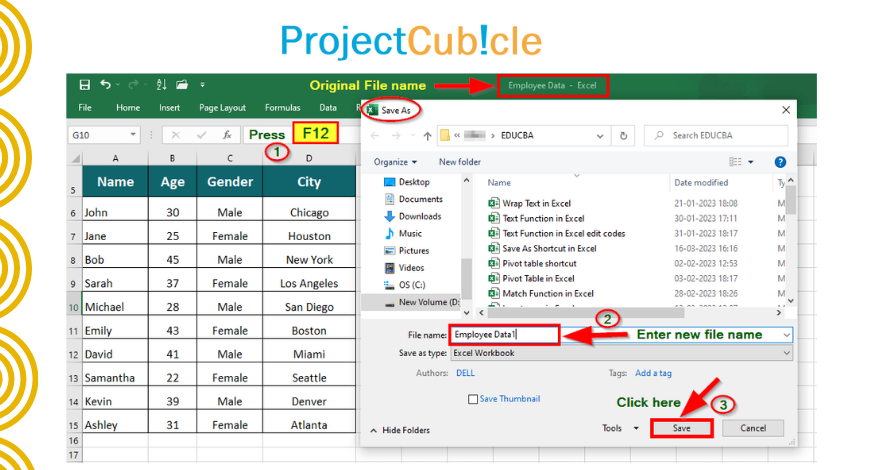Click the Save icon in Excel quick access toolbar
Viewport: 870px width, 470px height.
(x=84, y=85)
